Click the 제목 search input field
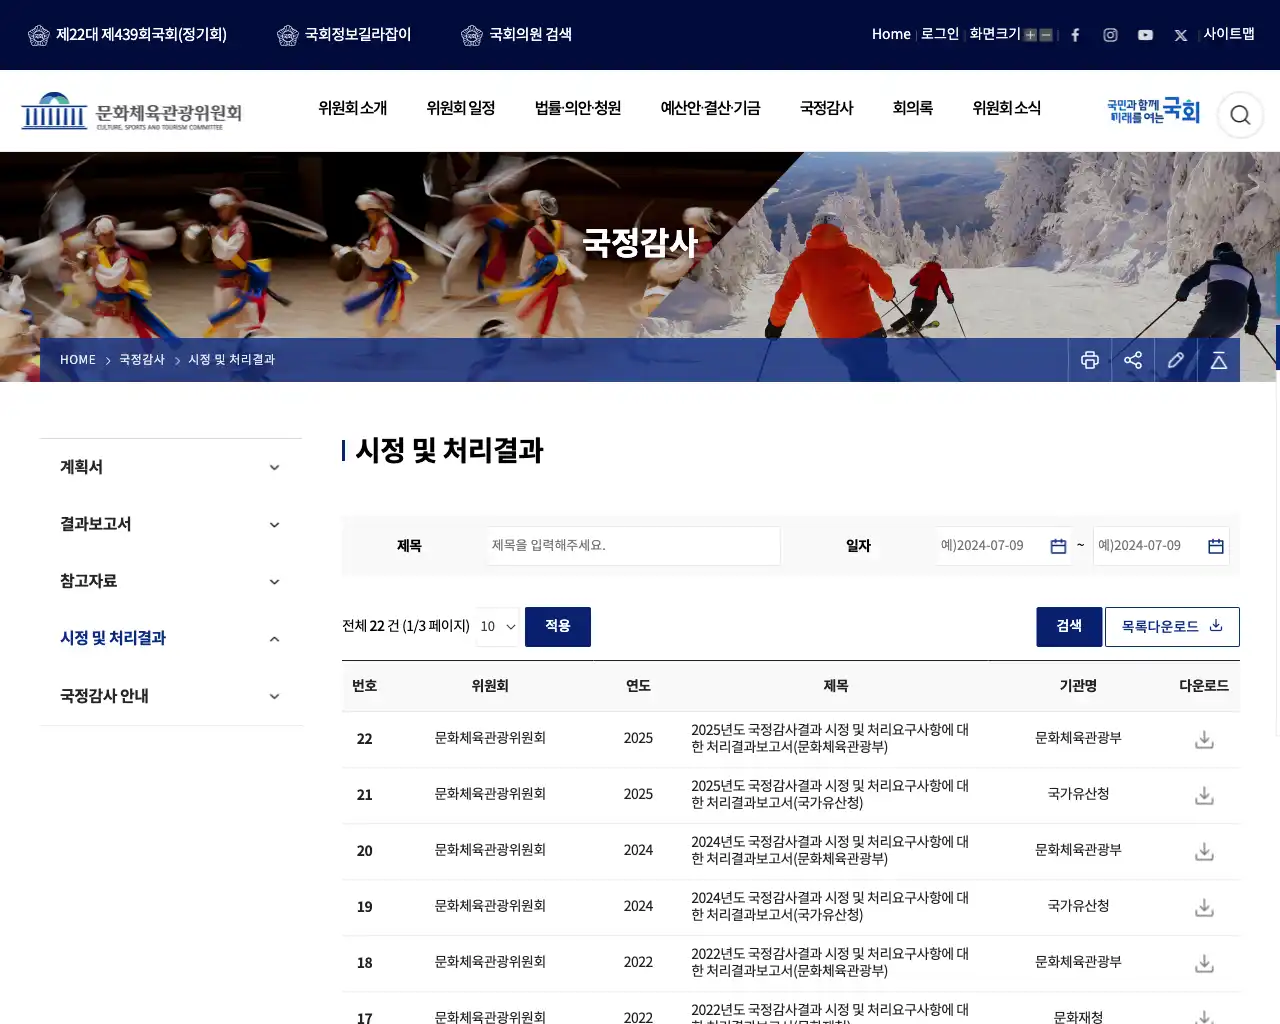Image resolution: width=1280 pixels, height=1024 pixels. [x=634, y=546]
